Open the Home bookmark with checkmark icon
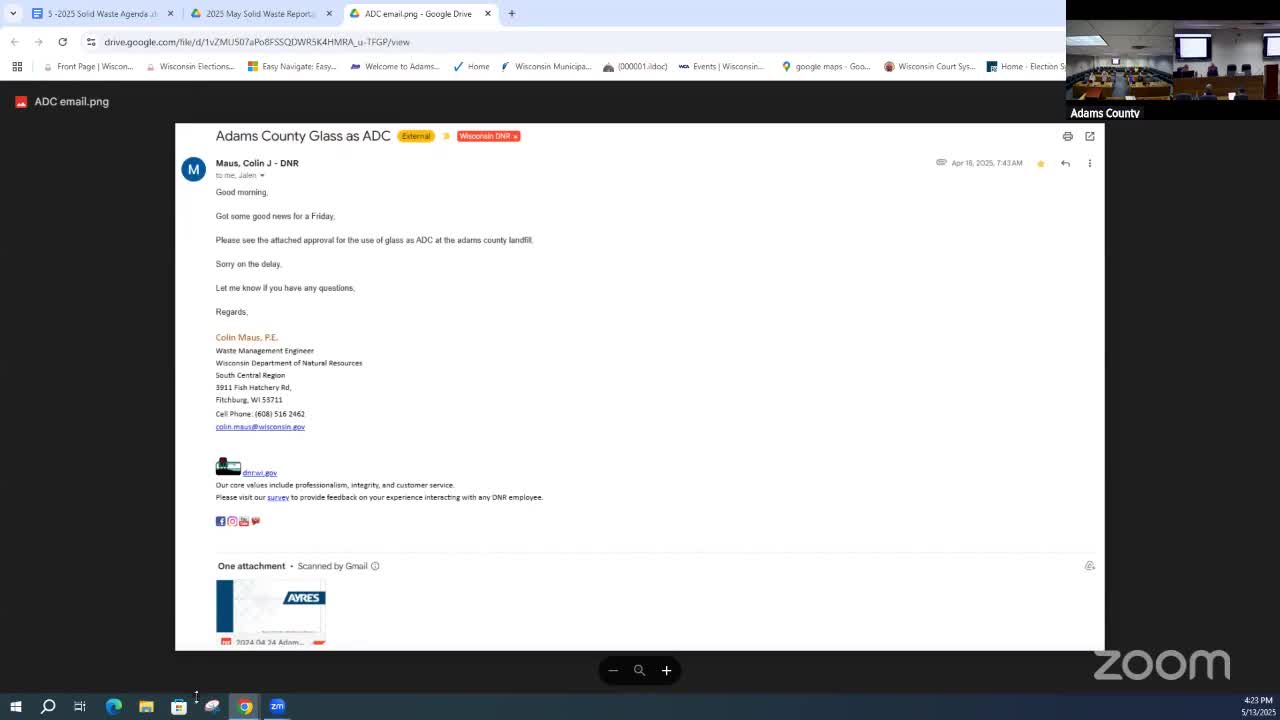The width and height of the screenshot is (1280, 720). coord(471,67)
